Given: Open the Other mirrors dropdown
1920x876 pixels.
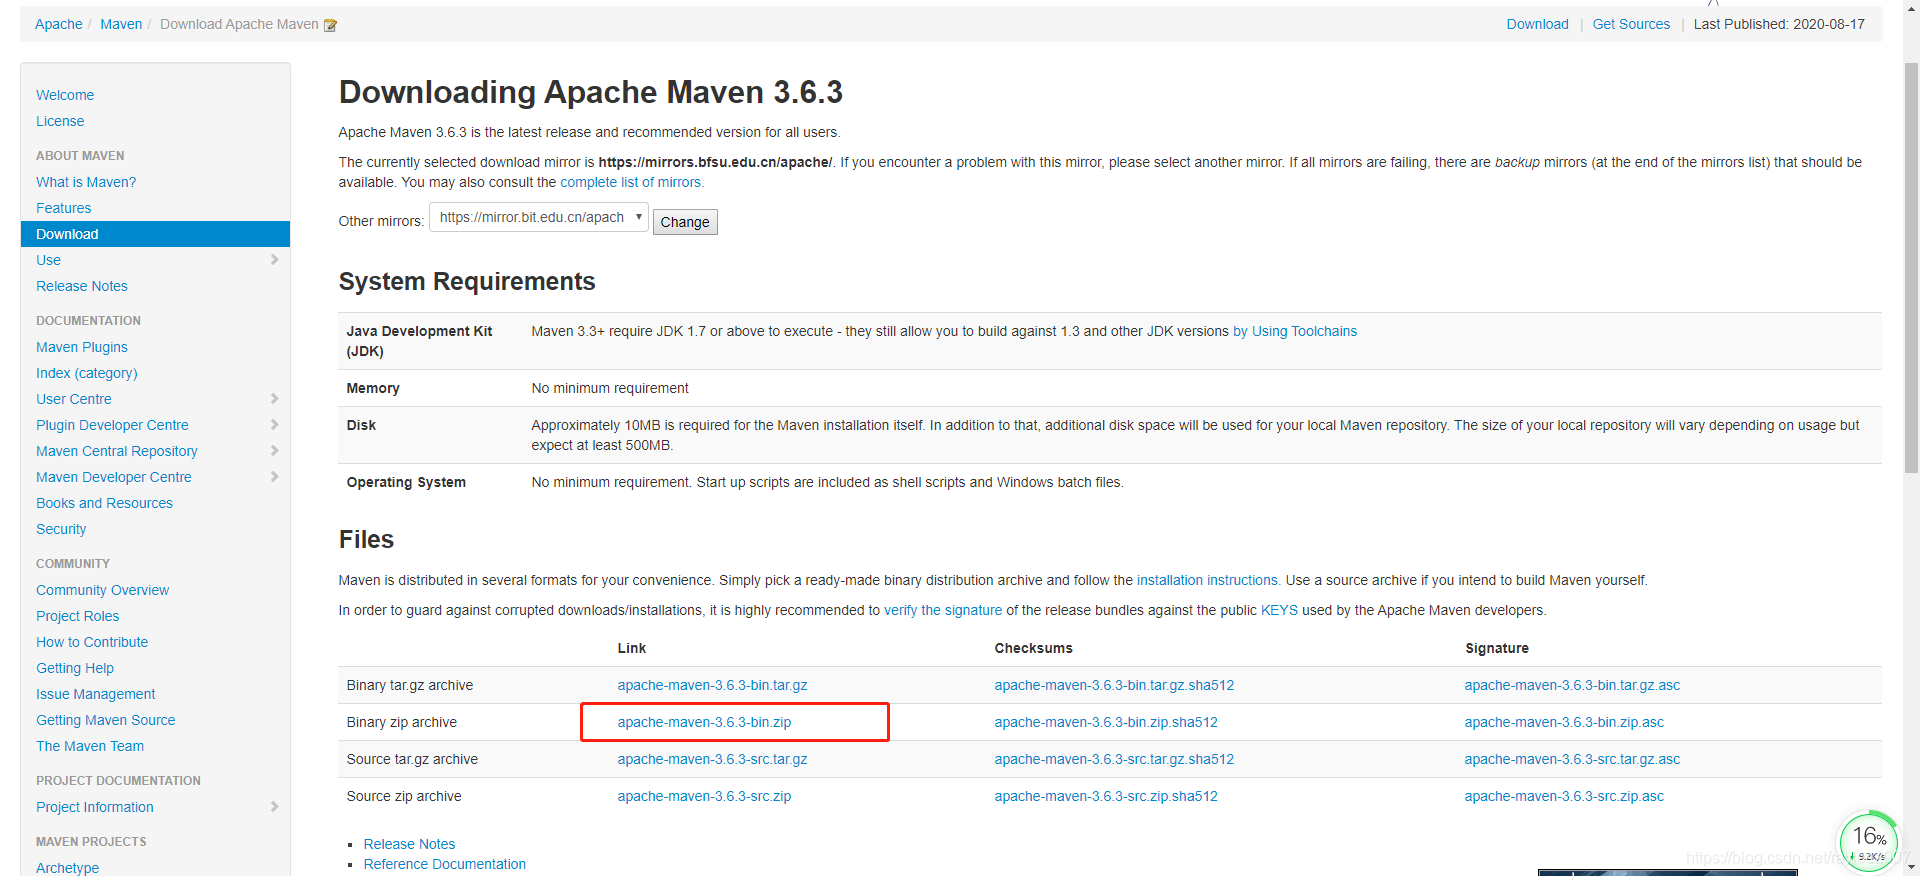Looking at the screenshot, I should pos(539,217).
